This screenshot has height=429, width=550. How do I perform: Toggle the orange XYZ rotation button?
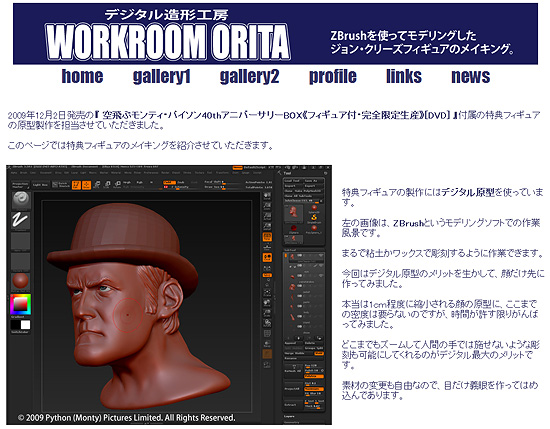tap(267, 275)
